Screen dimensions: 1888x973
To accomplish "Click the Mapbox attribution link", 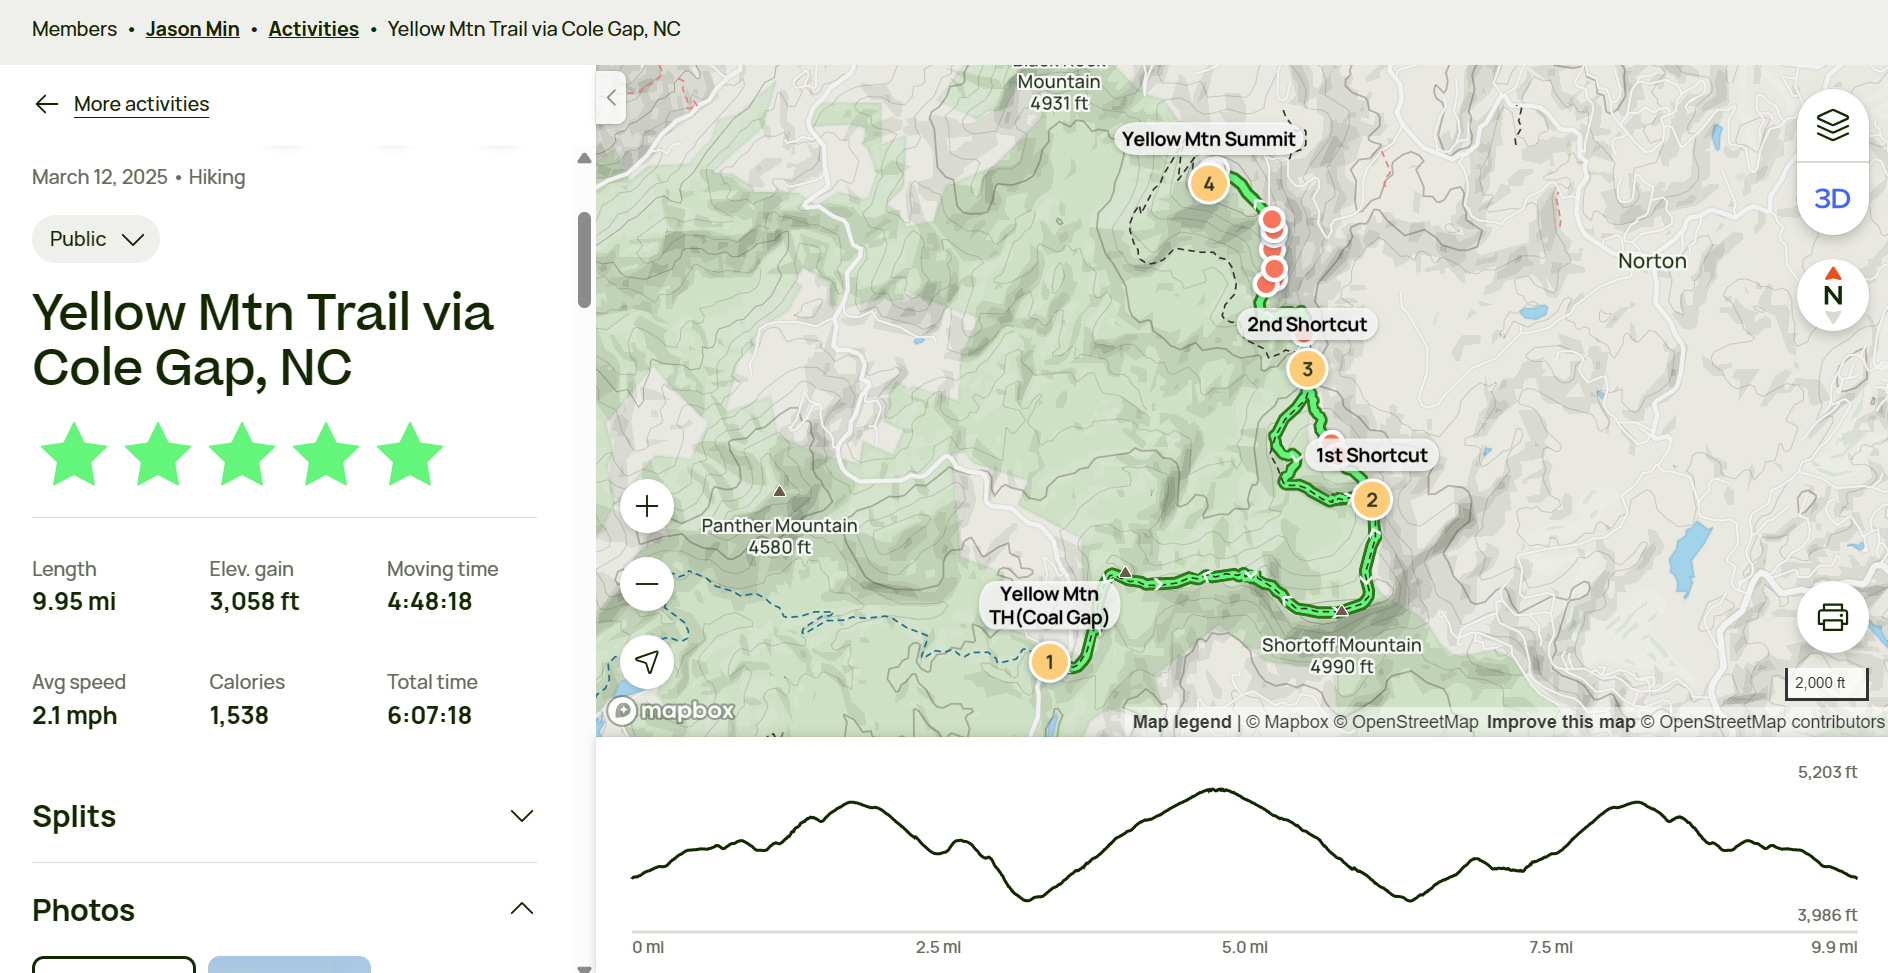I will tap(1287, 722).
